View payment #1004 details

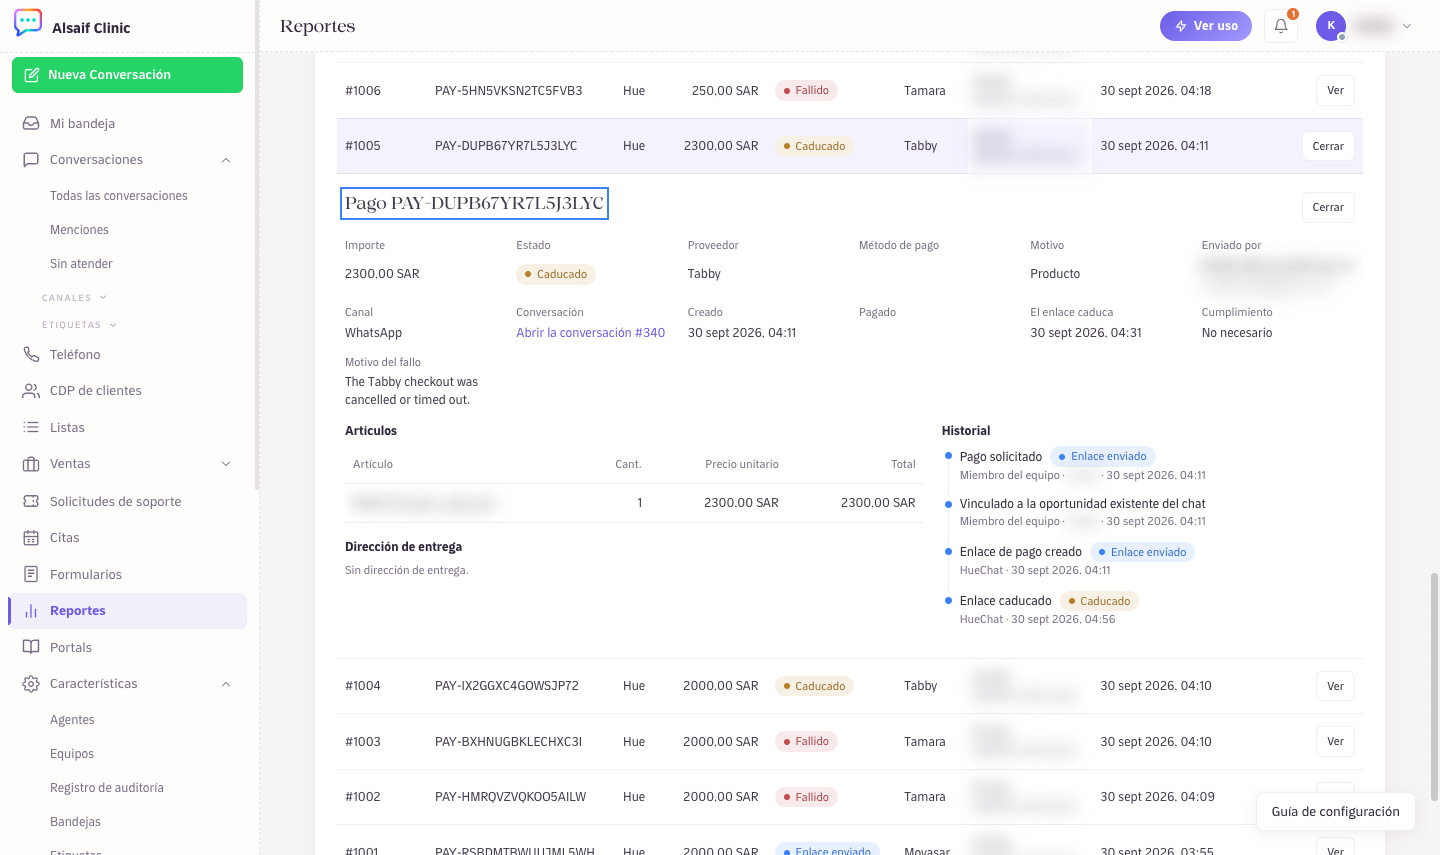click(1335, 686)
